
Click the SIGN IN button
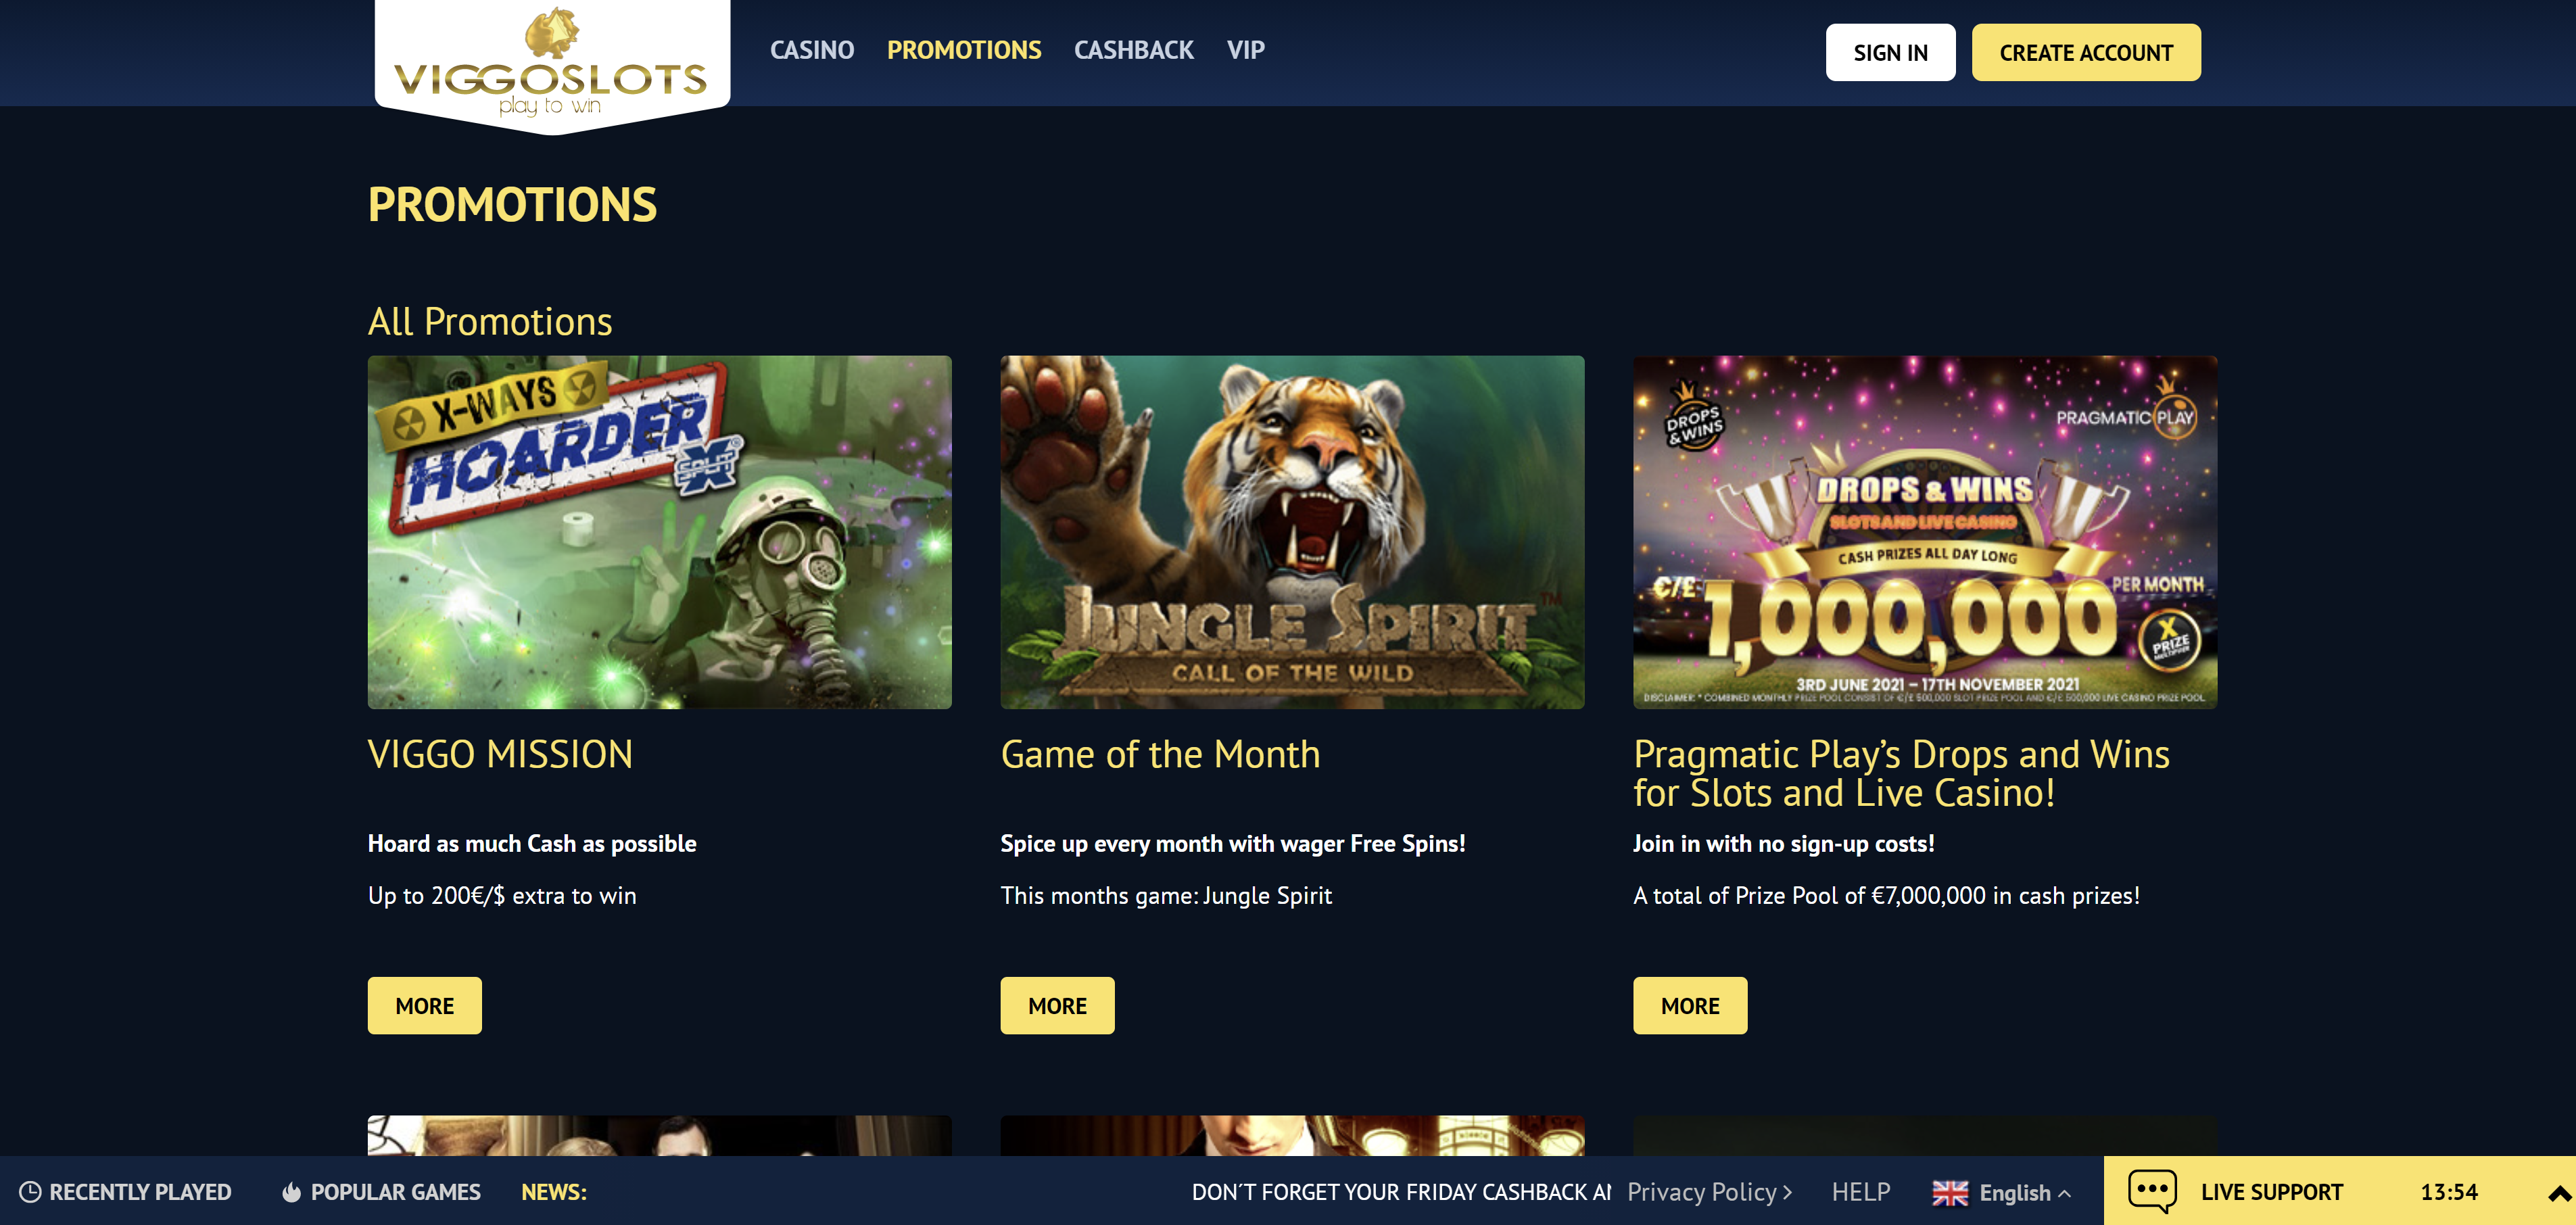(x=1890, y=52)
